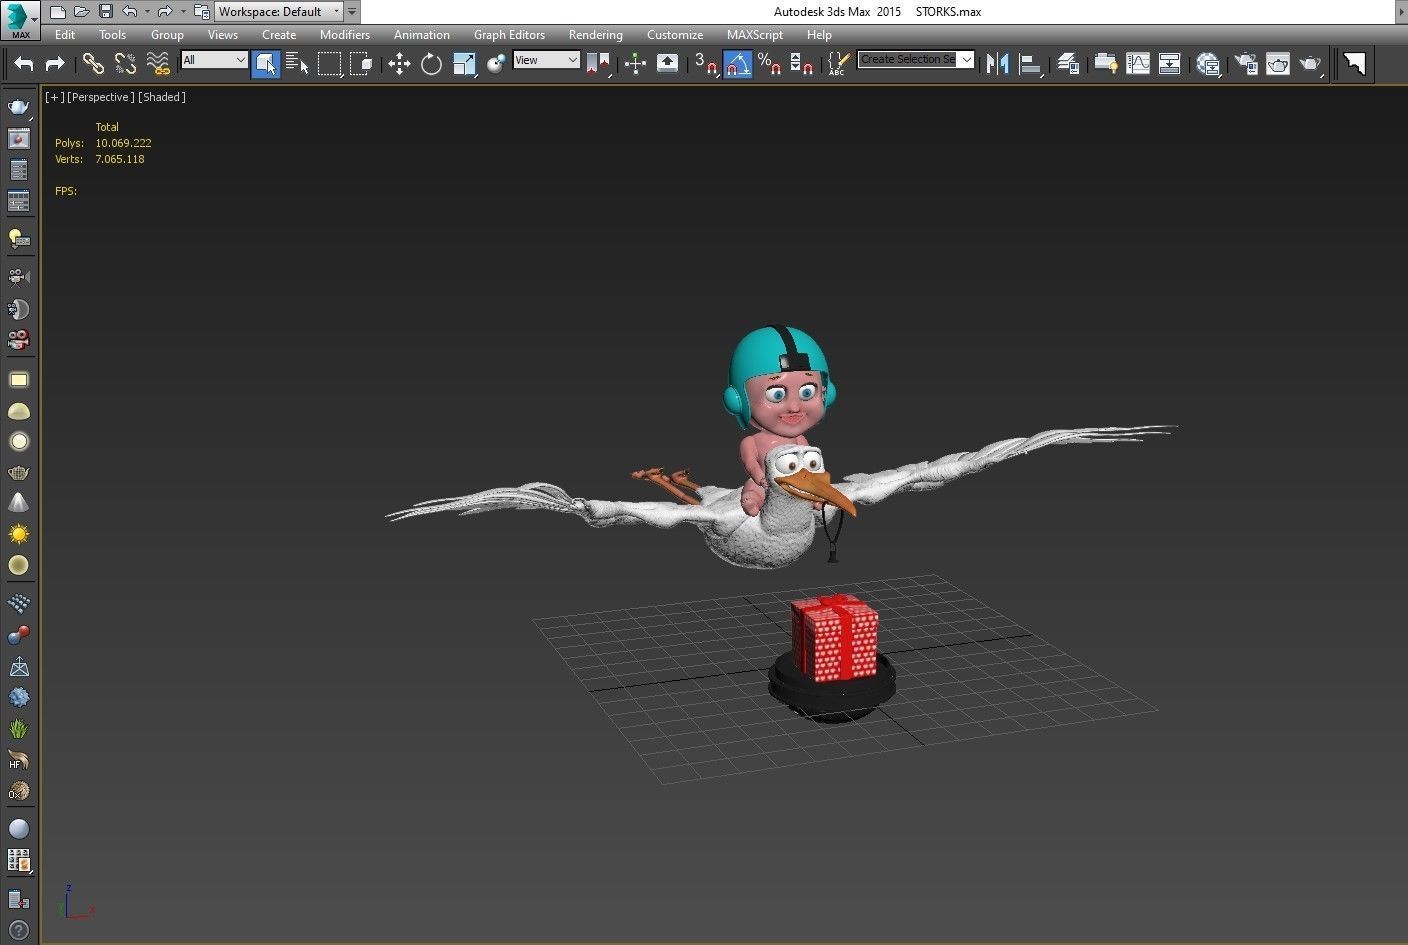This screenshot has width=1408, height=945.
Task: Click the Align tool icon
Action: pyautogui.click(x=1030, y=64)
